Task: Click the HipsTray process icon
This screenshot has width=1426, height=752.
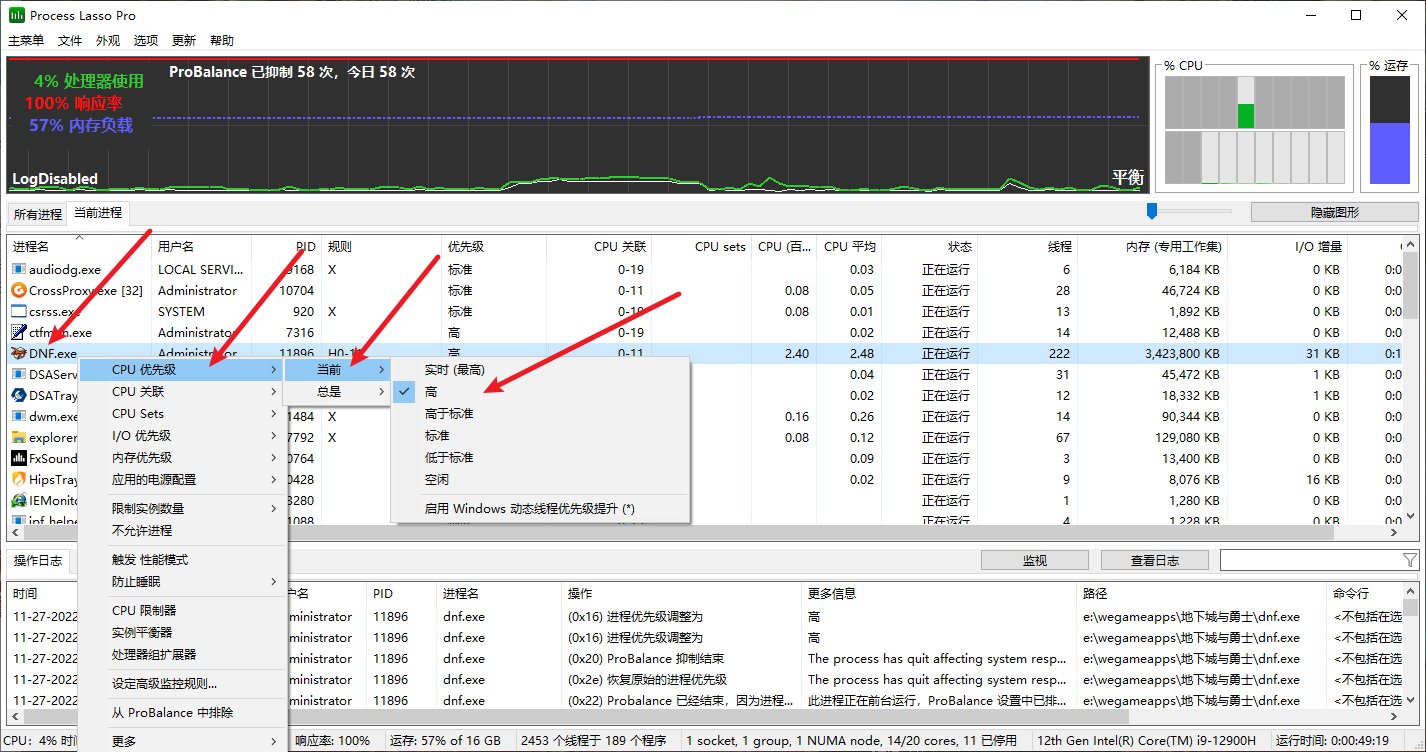Action: pos(18,479)
